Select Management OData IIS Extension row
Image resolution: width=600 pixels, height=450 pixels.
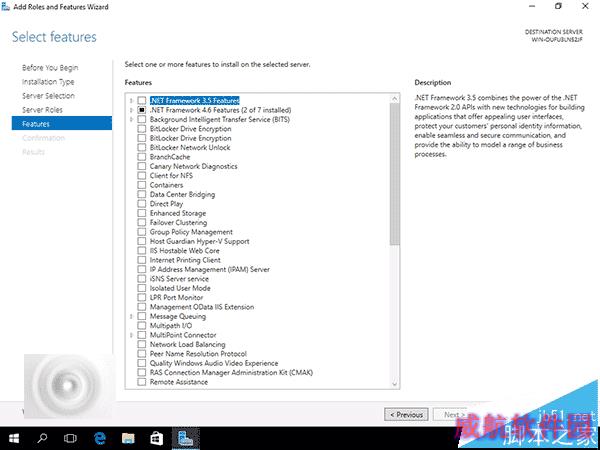202,307
